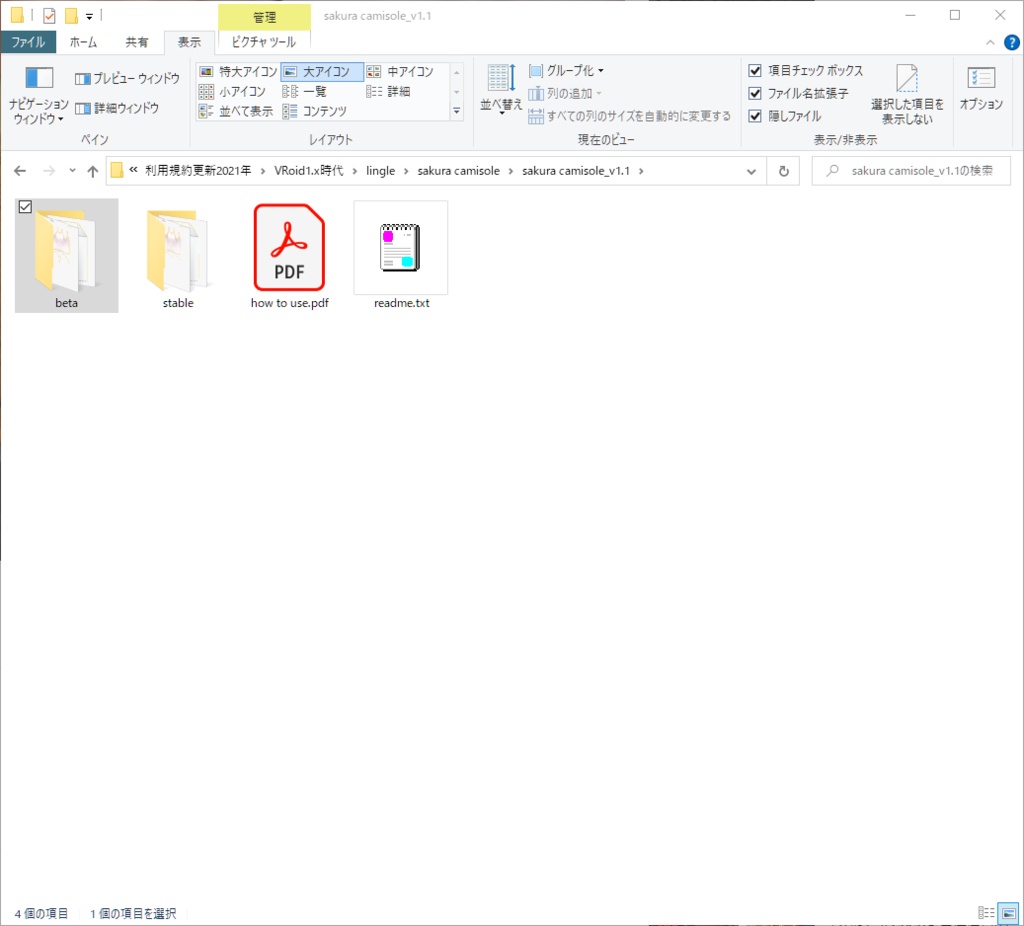Open the Group by (グループ化) dropdown
The height and width of the screenshot is (926, 1024).
(x=566, y=71)
